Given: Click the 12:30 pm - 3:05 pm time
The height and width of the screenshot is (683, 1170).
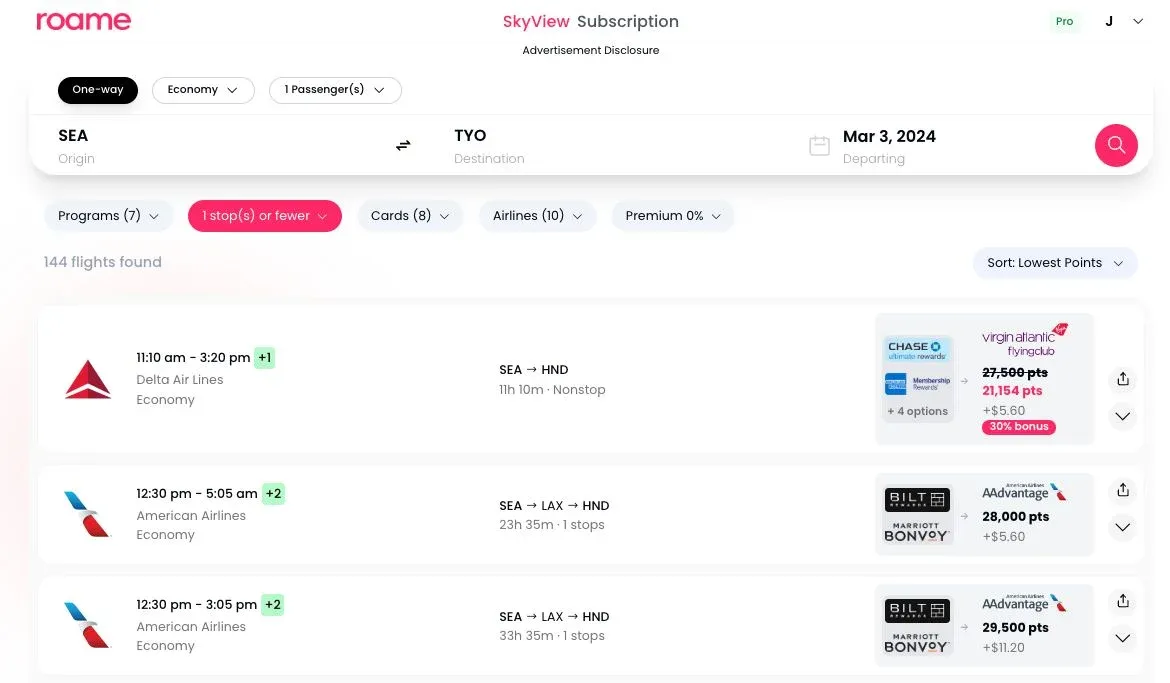Looking at the screenshot, I should (x=196, y=605).
